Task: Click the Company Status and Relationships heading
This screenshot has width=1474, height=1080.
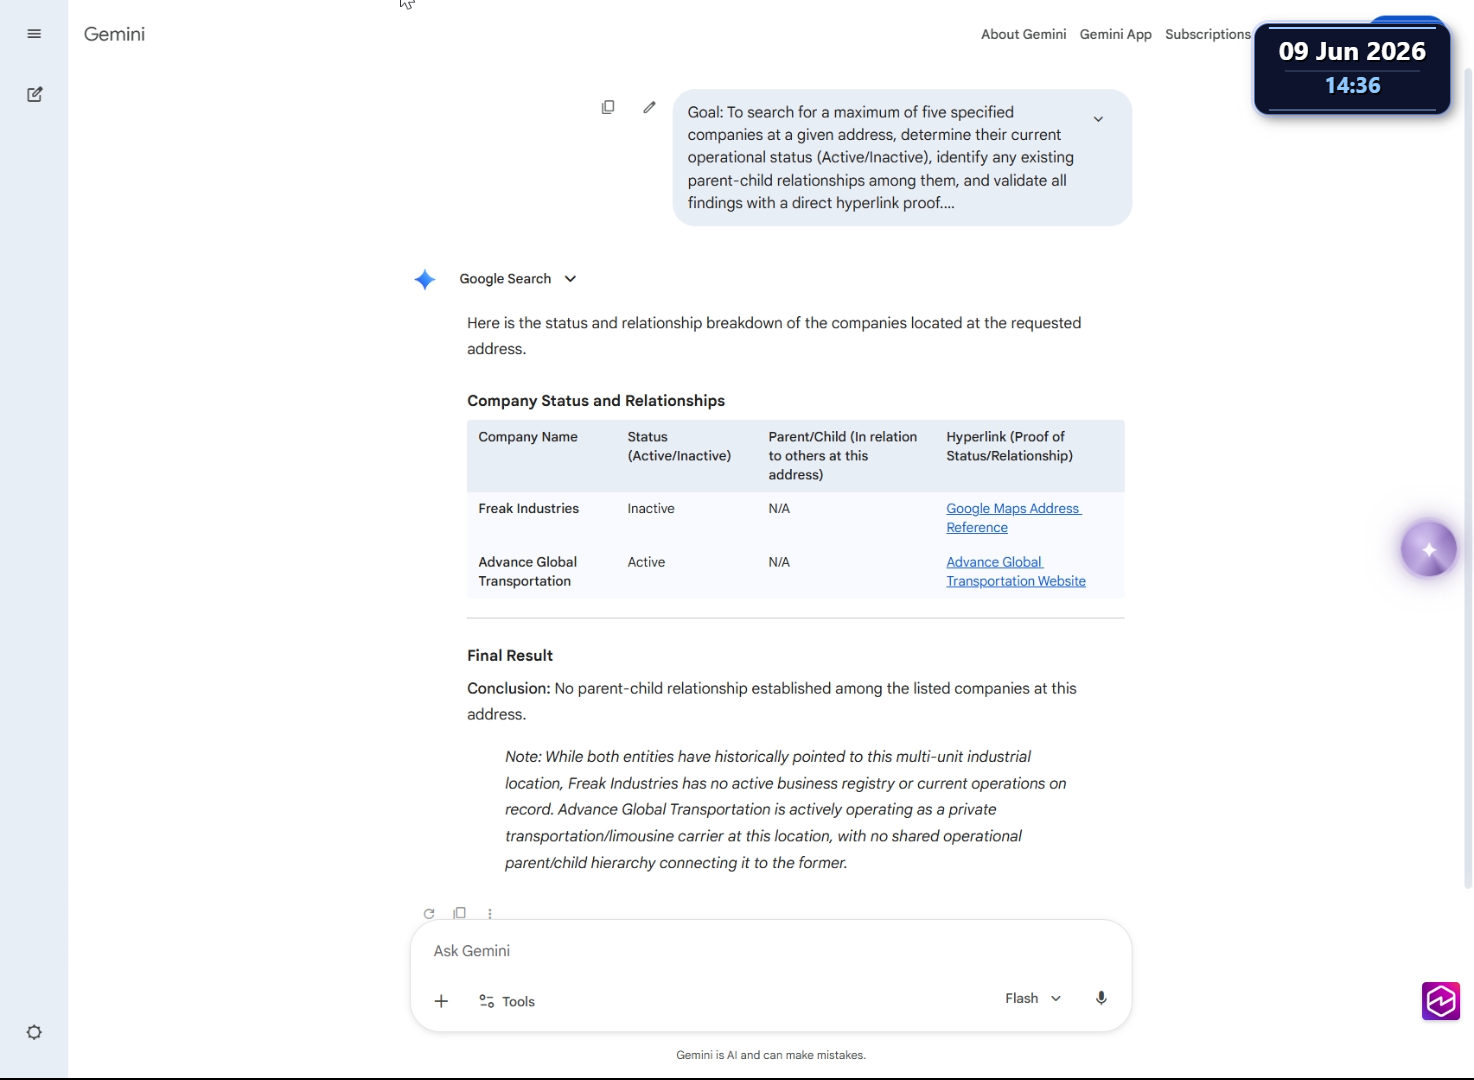Action: 596,401
